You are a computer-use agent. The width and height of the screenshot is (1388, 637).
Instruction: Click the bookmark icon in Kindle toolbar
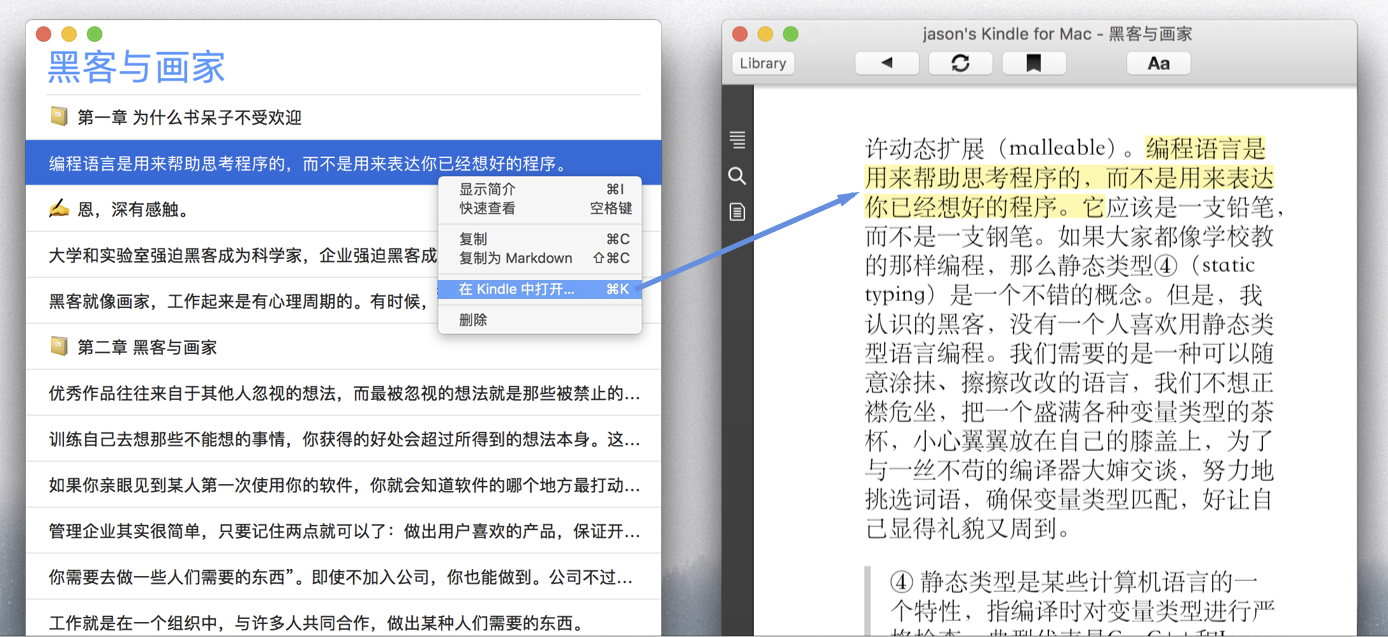click(1033, 63)
